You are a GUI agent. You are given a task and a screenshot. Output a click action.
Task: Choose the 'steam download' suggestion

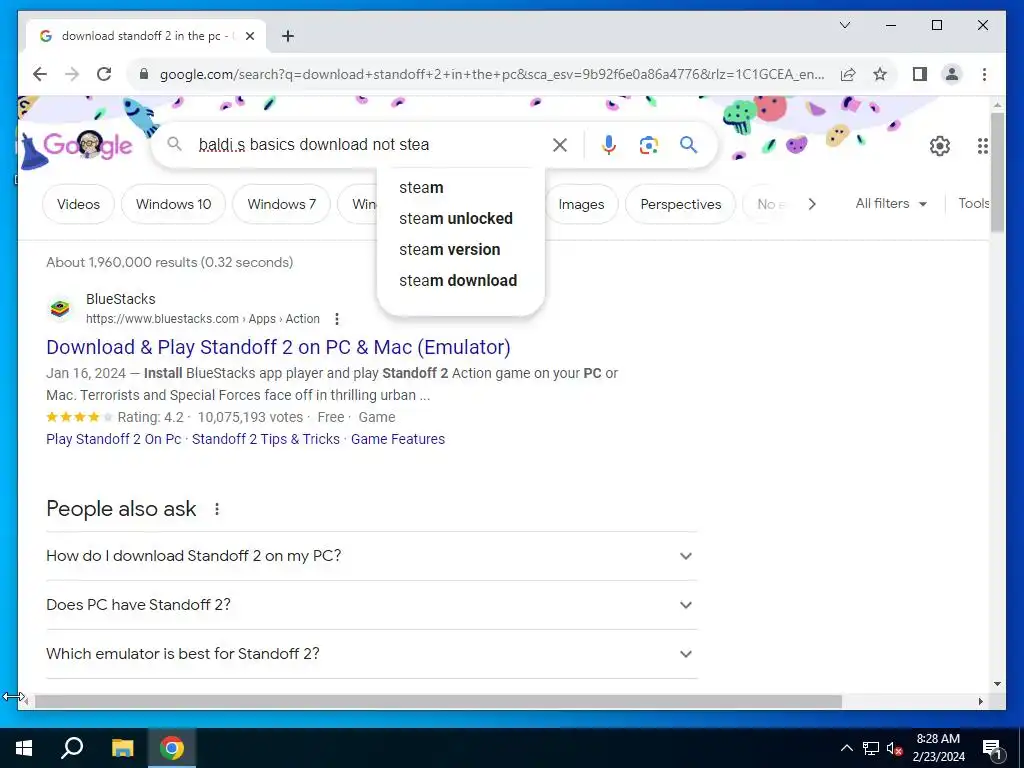[x=460, y=281]
